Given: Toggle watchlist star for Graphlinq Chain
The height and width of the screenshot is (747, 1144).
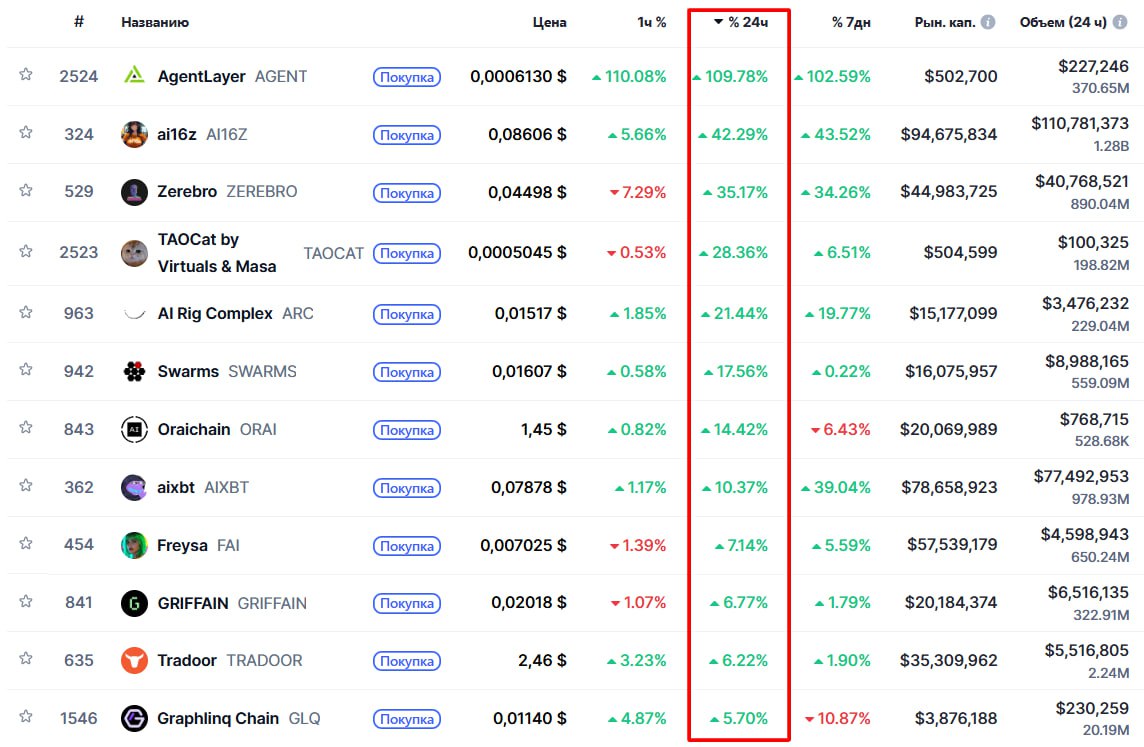Looking at the screenshot, I should click(x=26, y=717).
